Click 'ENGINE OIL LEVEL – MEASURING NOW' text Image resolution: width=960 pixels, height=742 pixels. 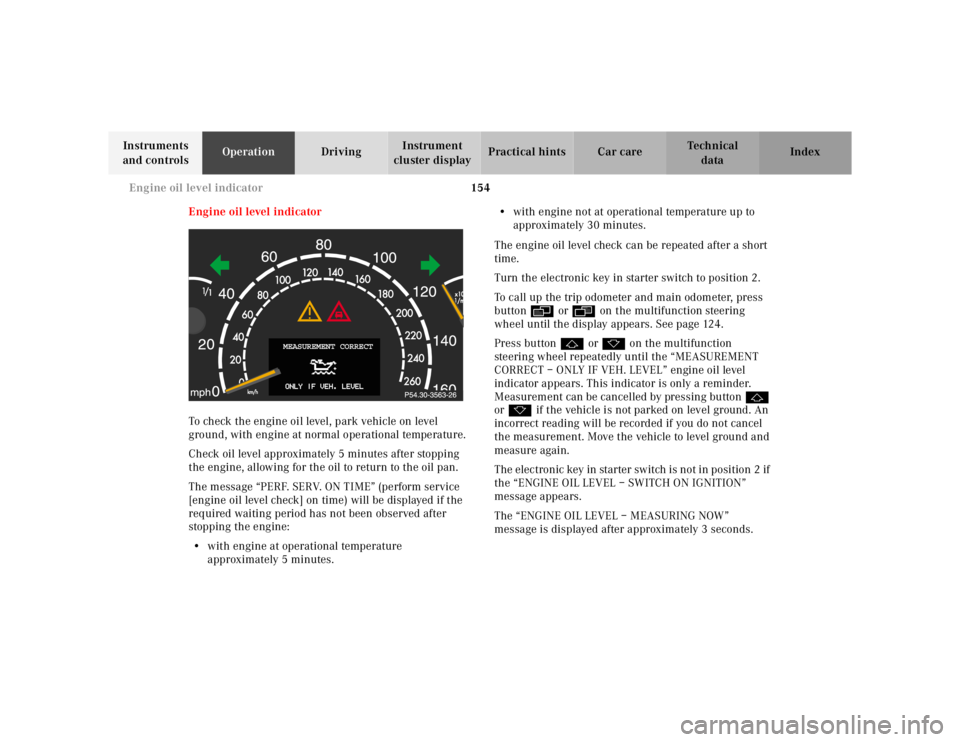pyautogui.click(x=624, y=516)
